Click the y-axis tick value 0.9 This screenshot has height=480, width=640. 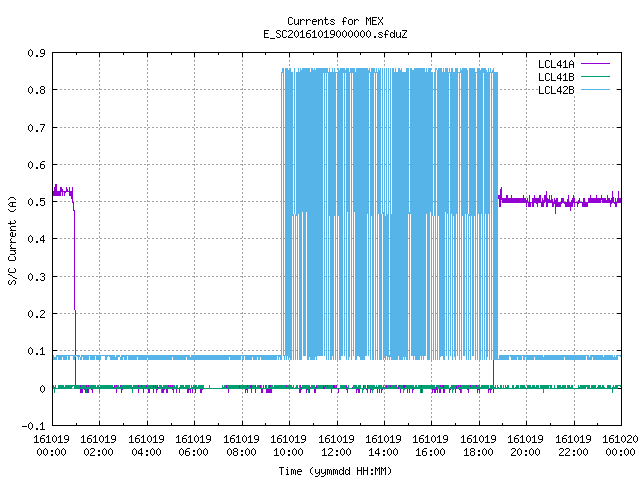coord(36,53)
